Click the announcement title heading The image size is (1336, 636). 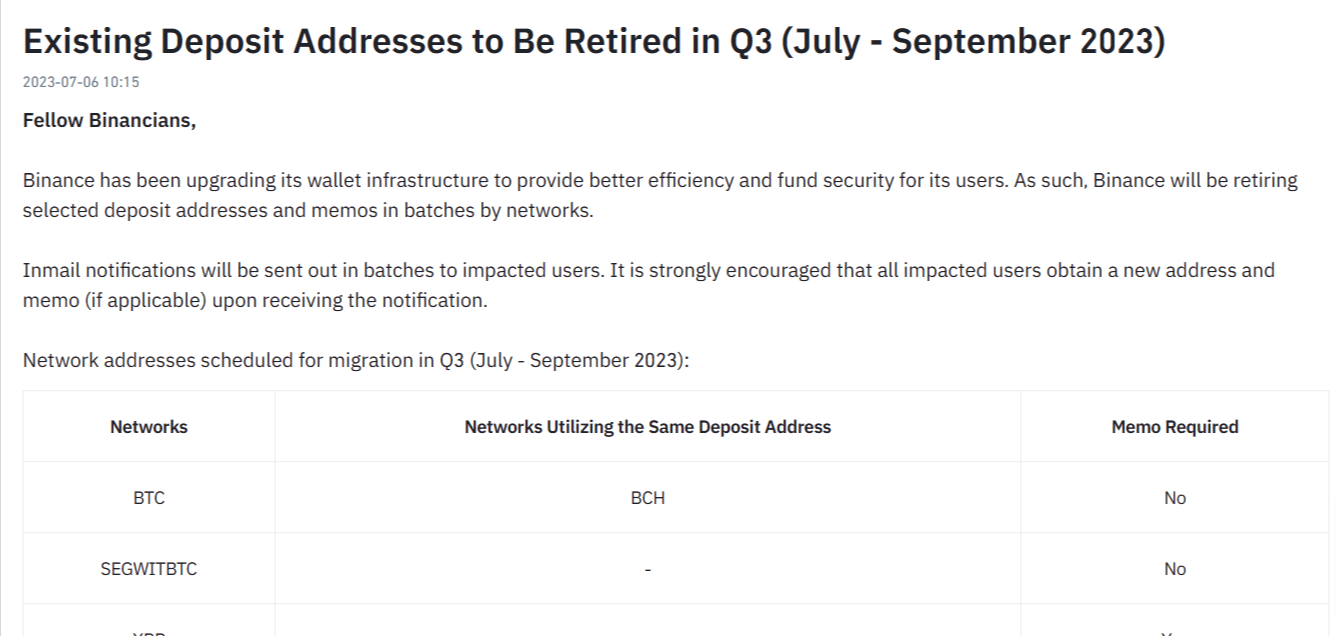tap(594, 41)
